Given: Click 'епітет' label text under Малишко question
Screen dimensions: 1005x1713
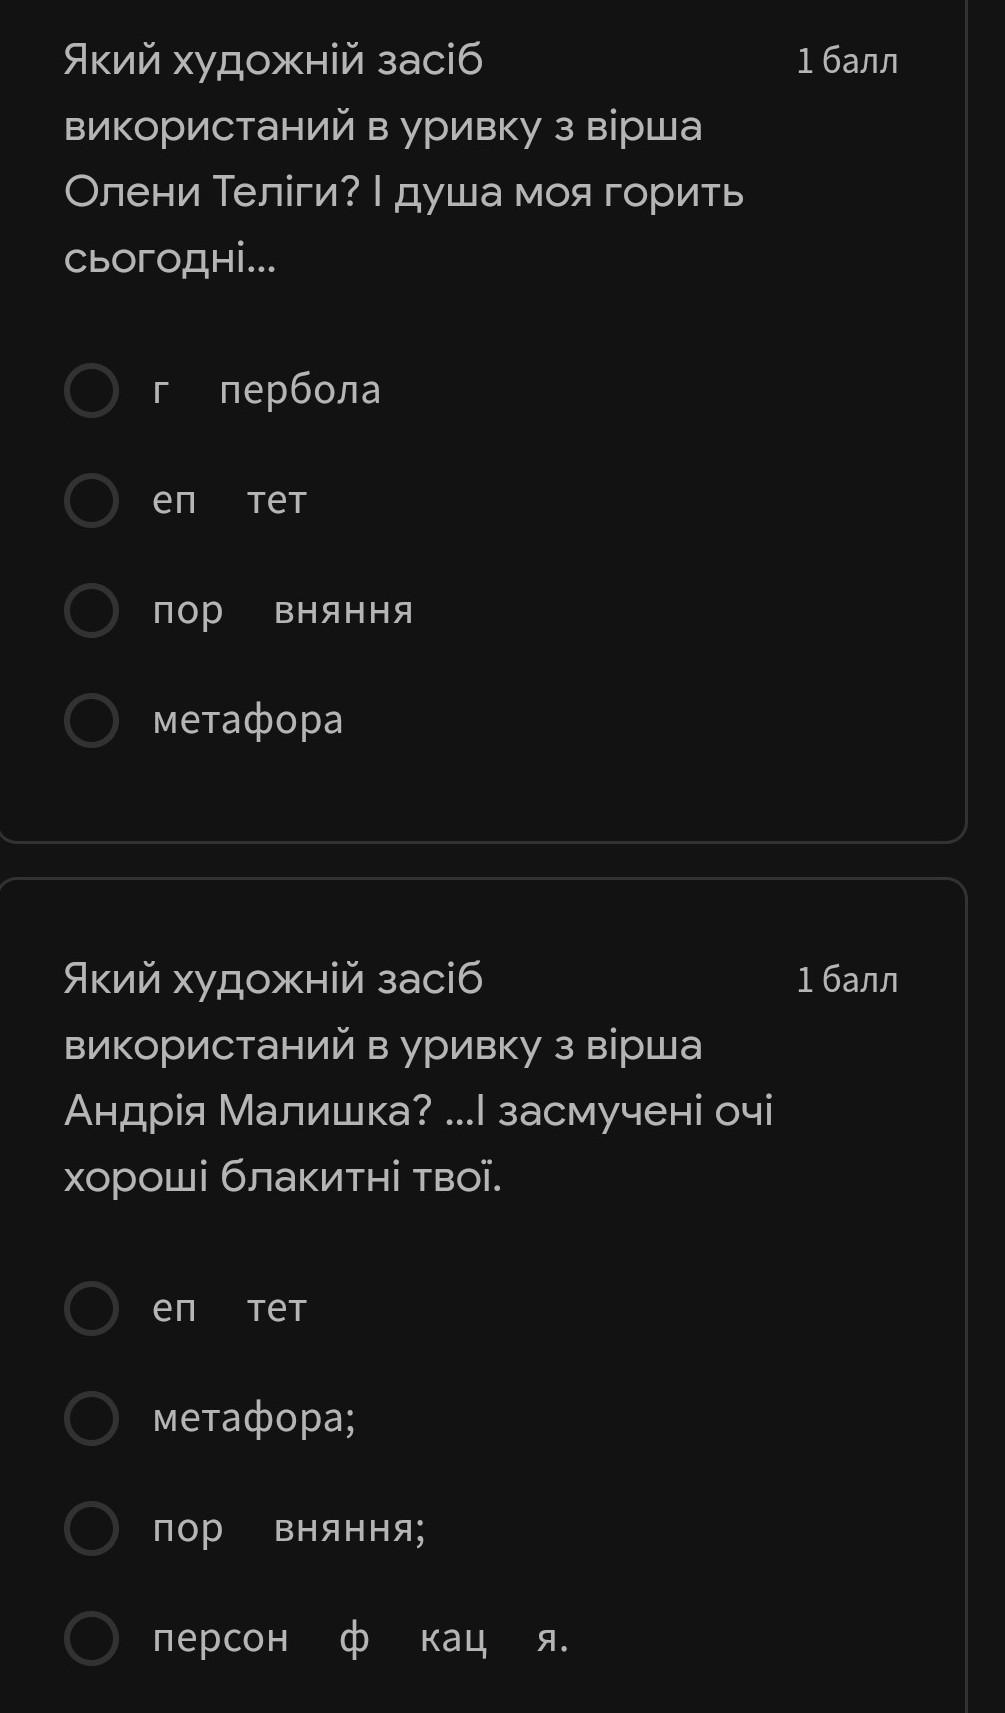Looking at the screenshot, I should tap(230, 1308).
